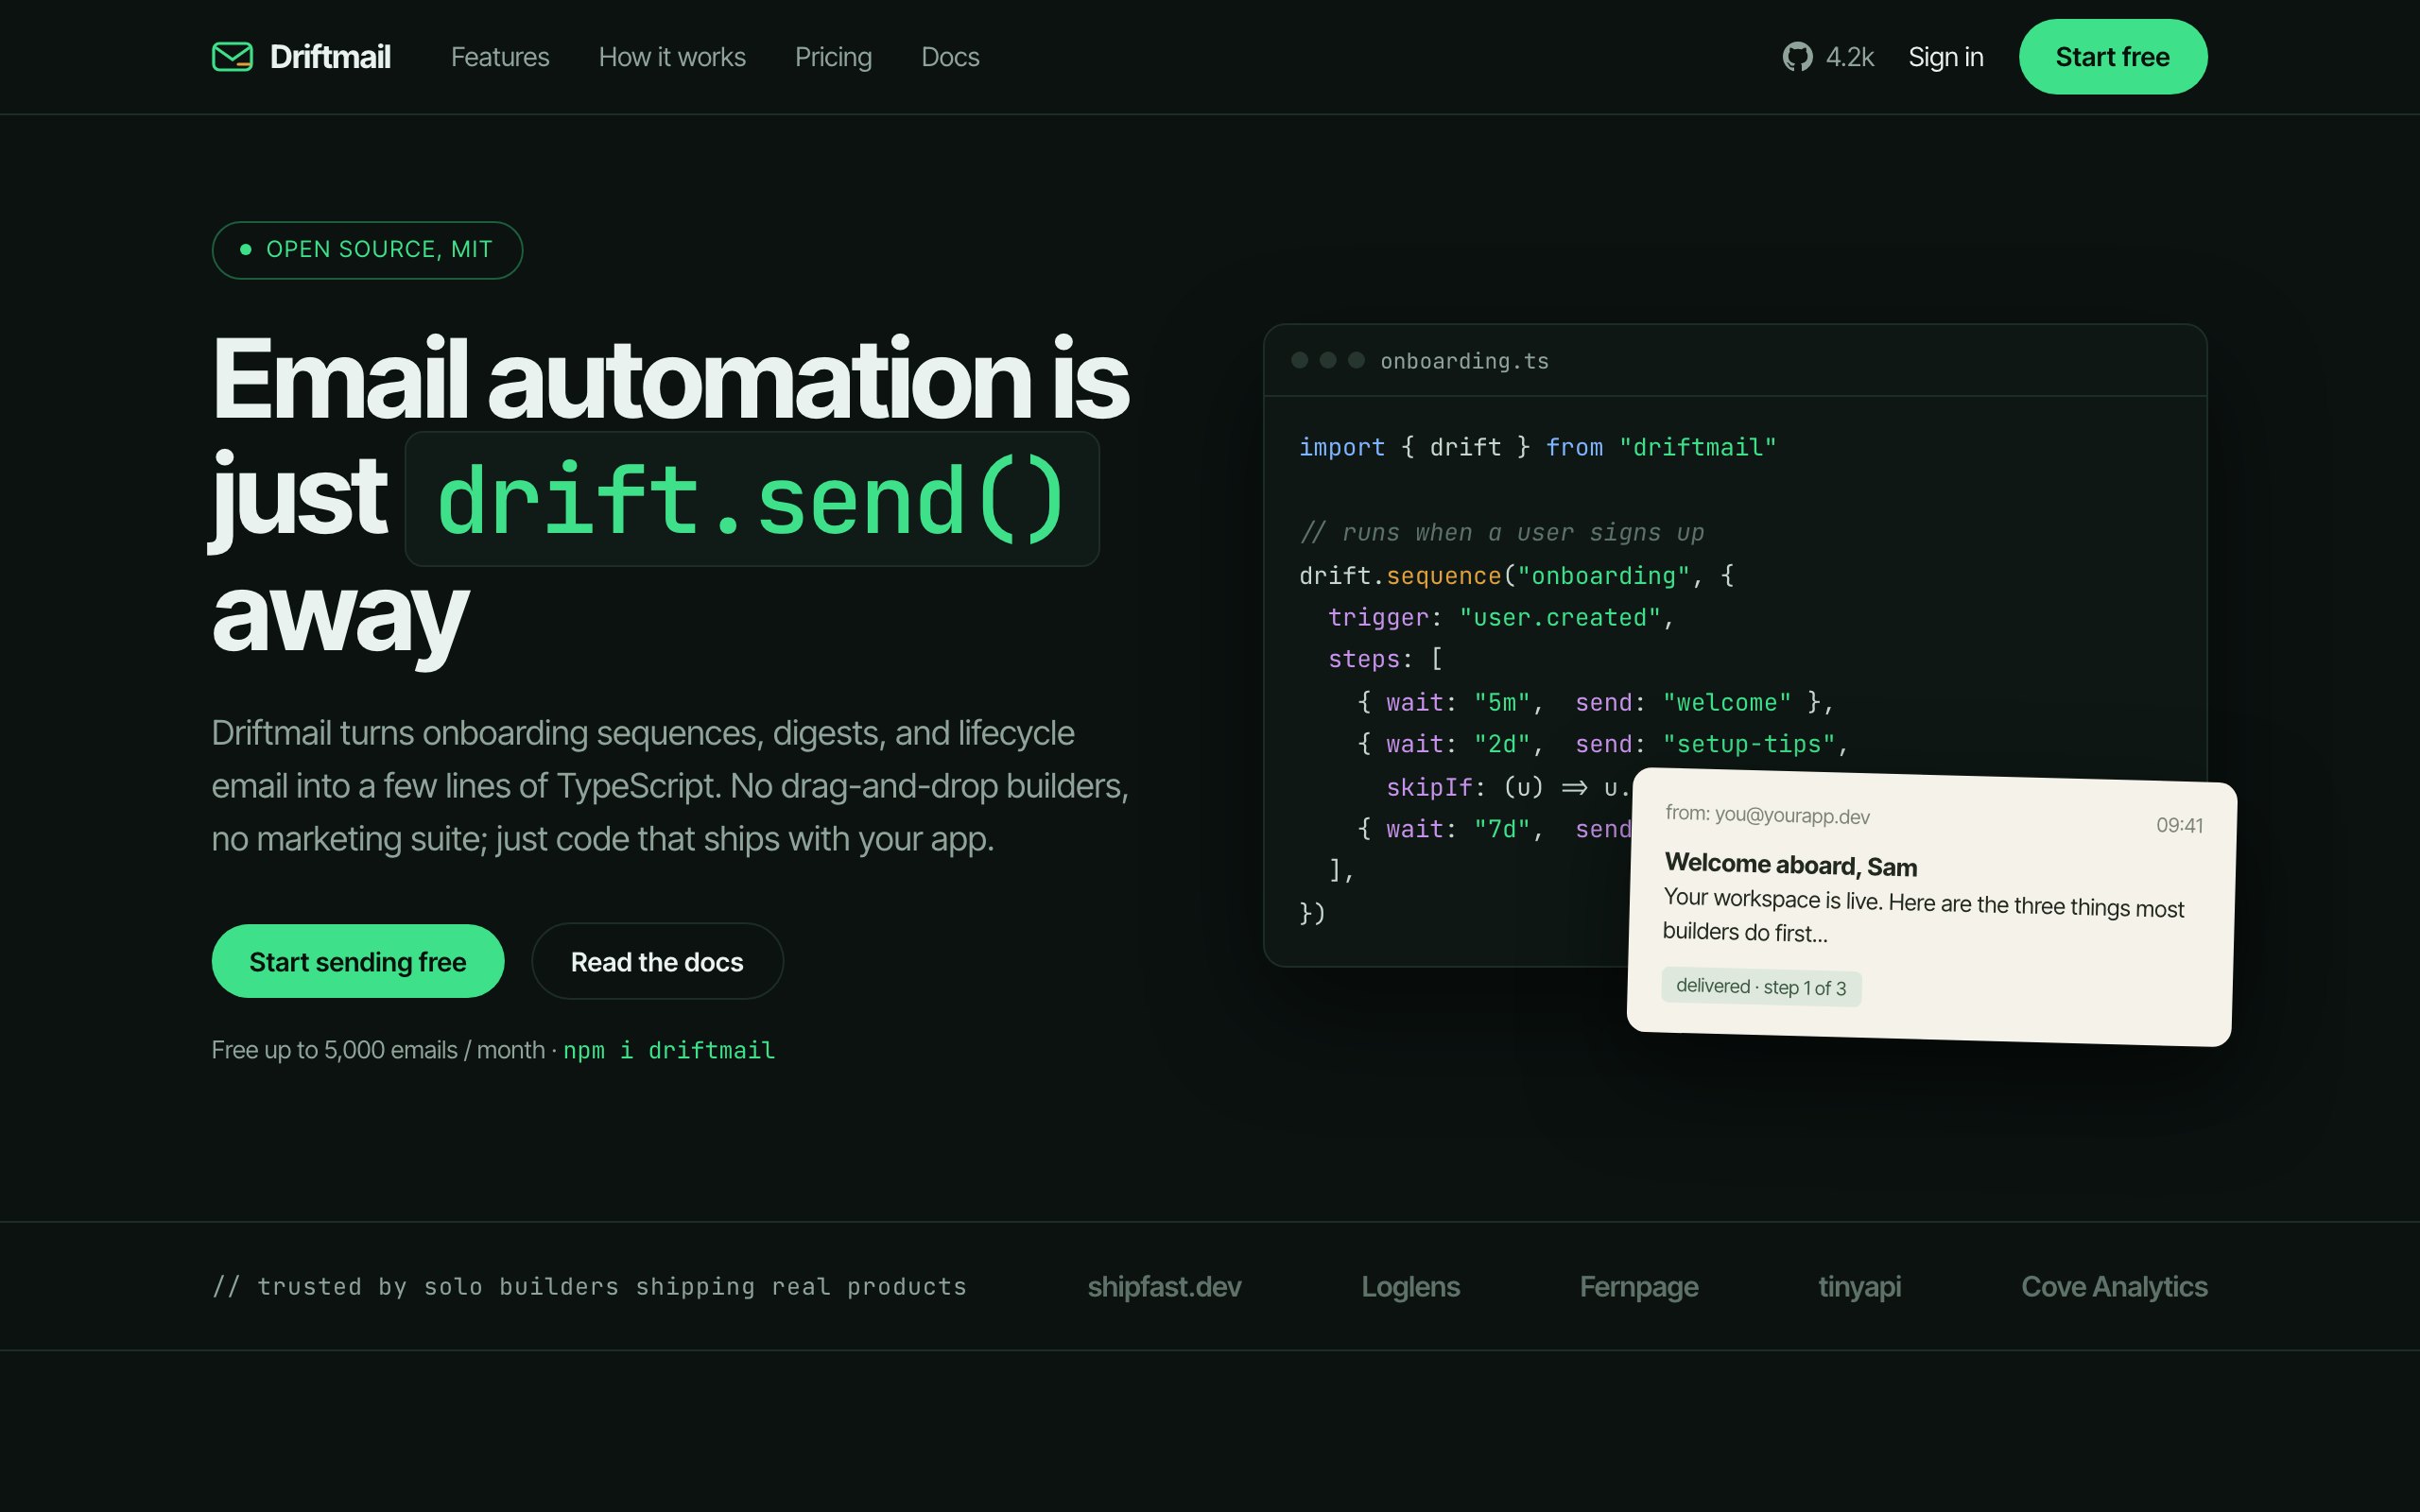
Task: Click the Email automation is headline
Action: pyautogui.click(x=670, y=380)
